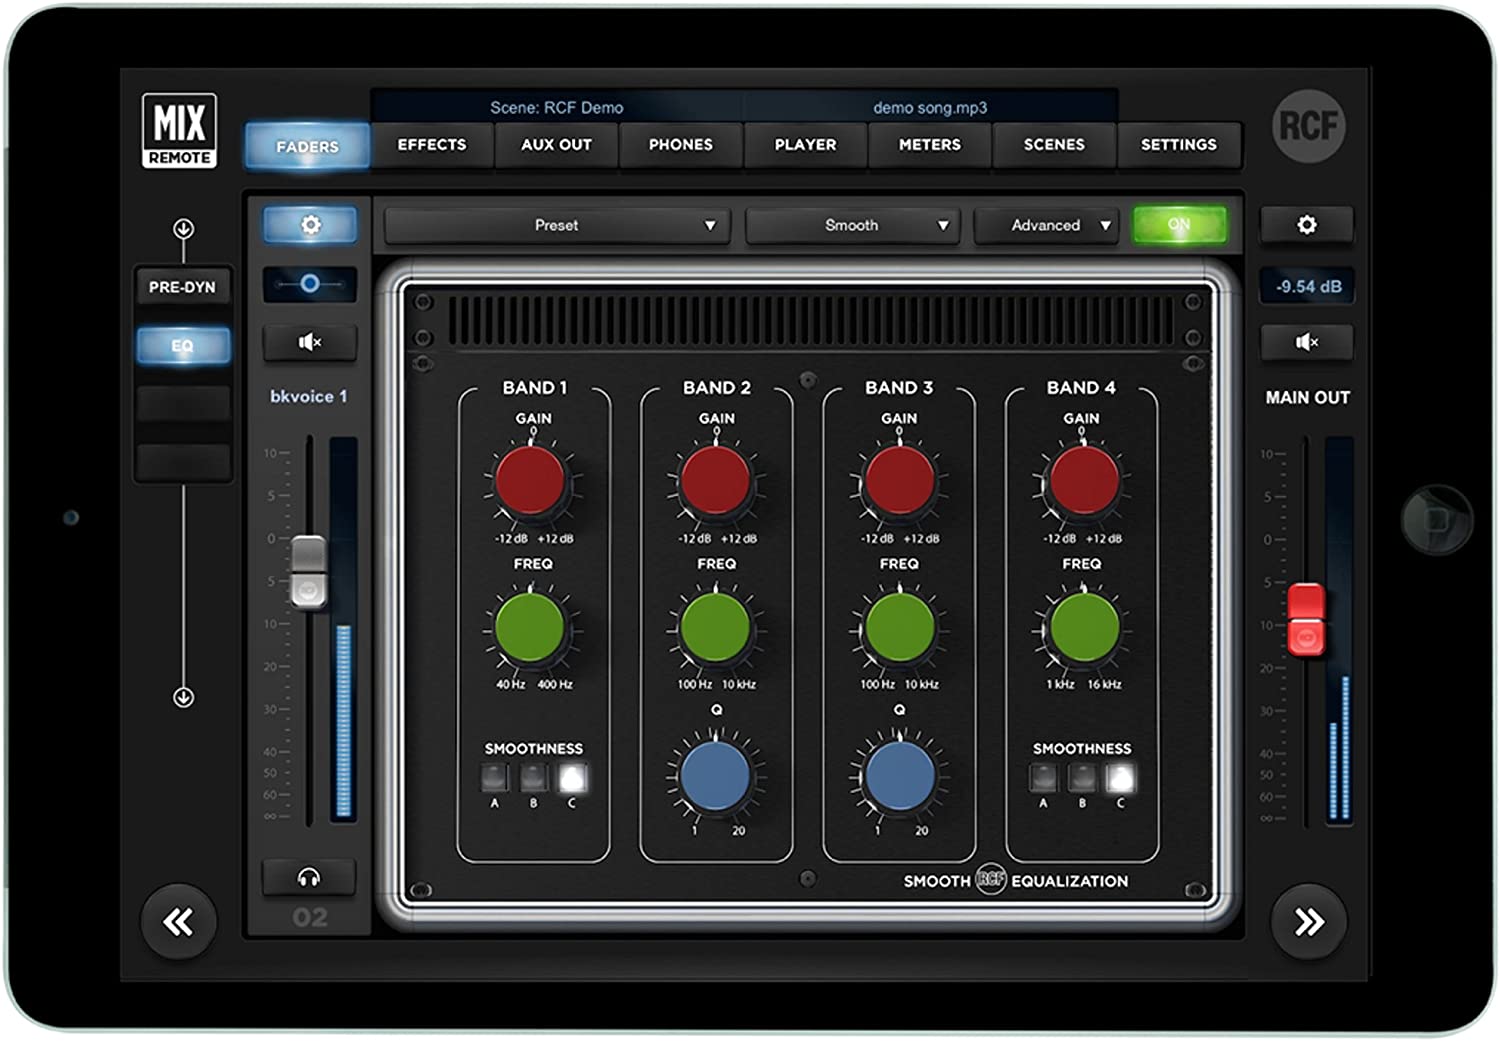Click the RCF logo badge

click(1309, 126)
